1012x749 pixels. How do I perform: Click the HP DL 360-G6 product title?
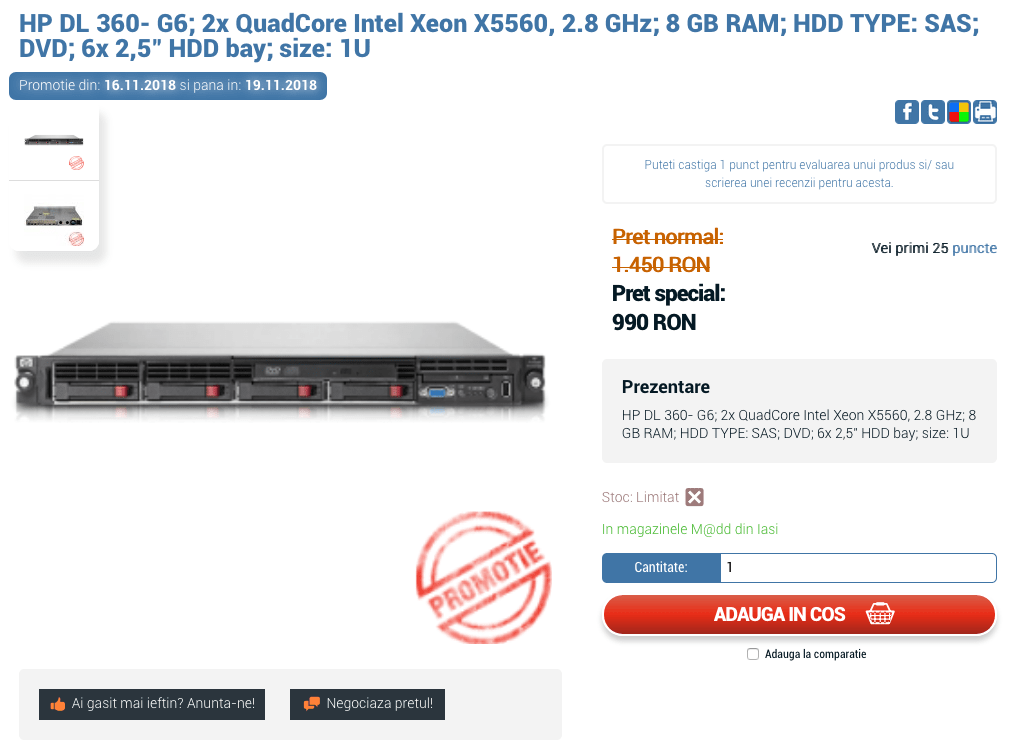coord(499,35)
